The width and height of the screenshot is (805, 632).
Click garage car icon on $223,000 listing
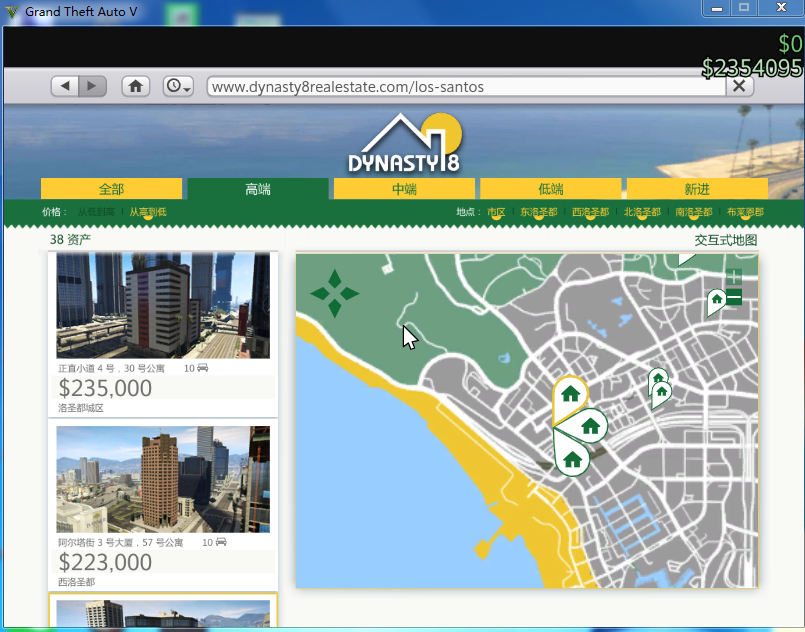[x=221, y=542]
